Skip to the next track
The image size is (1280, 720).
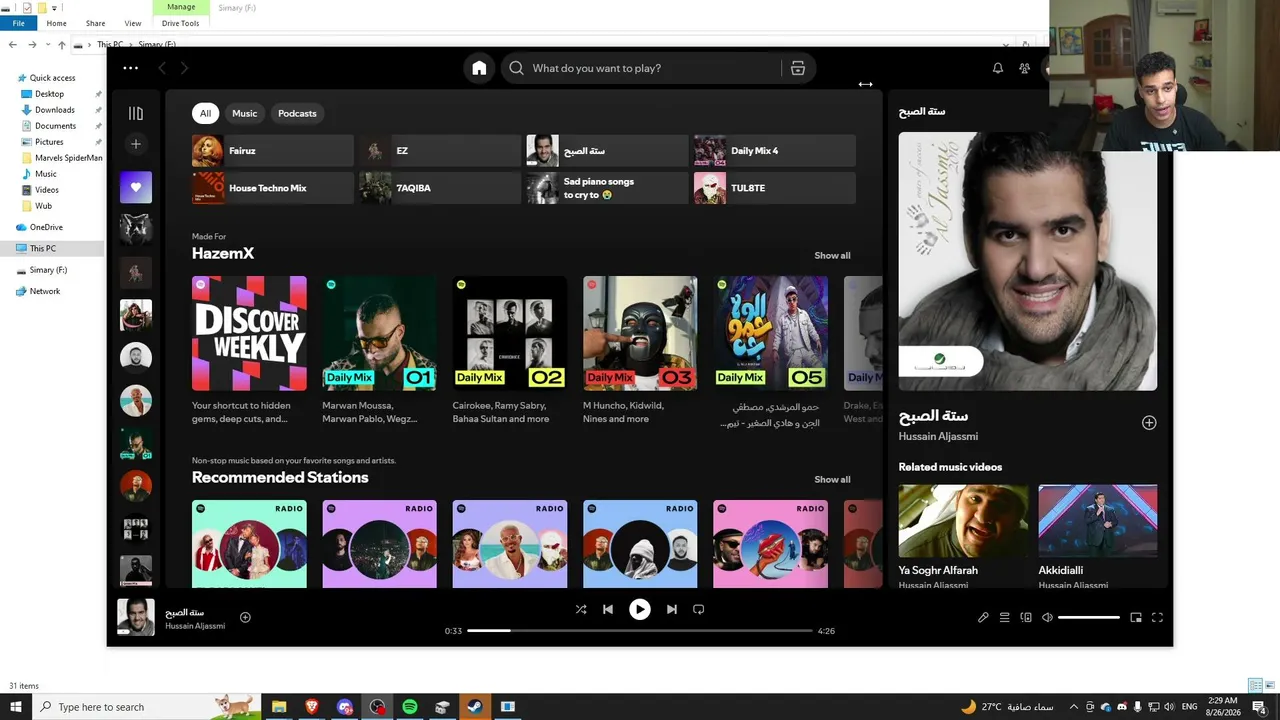[672, 609]
